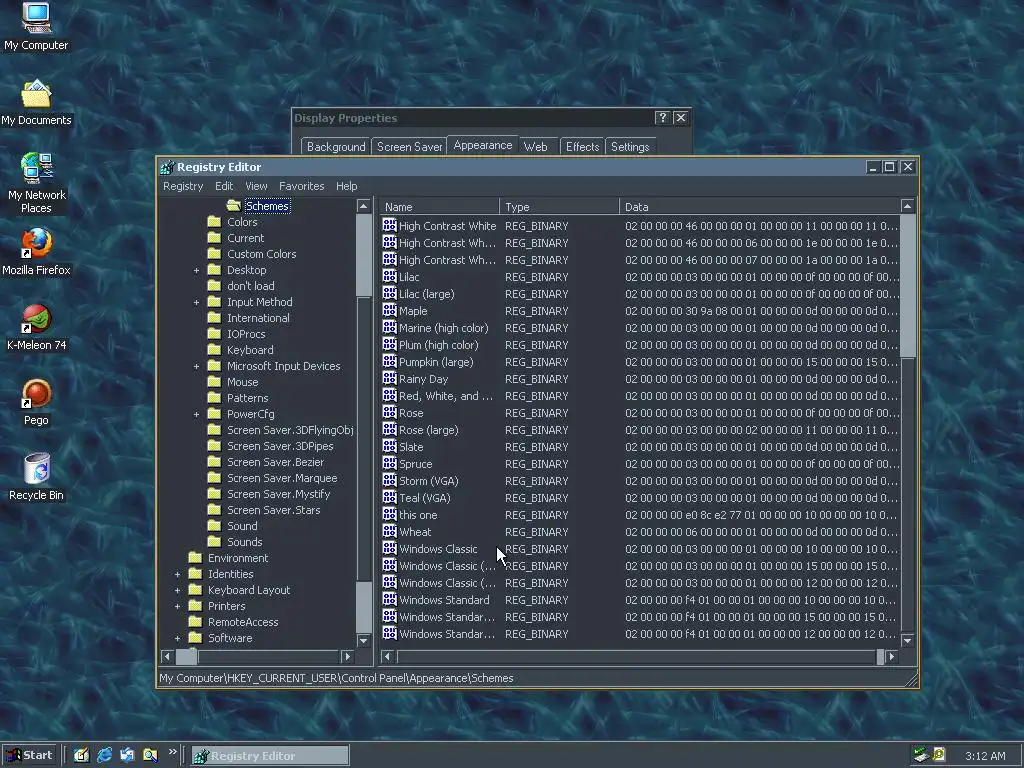This screenshot has width=1024, height=768.
Task: Click the Registry Editor title bar icon
Action: pos(167,167)
